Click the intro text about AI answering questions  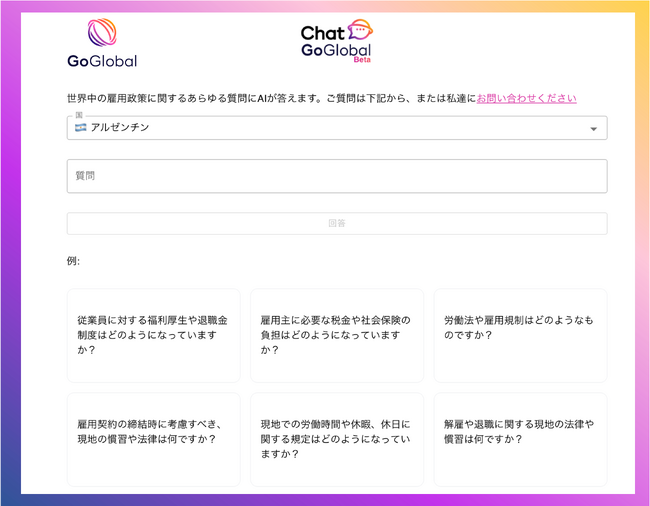(270, 98)
